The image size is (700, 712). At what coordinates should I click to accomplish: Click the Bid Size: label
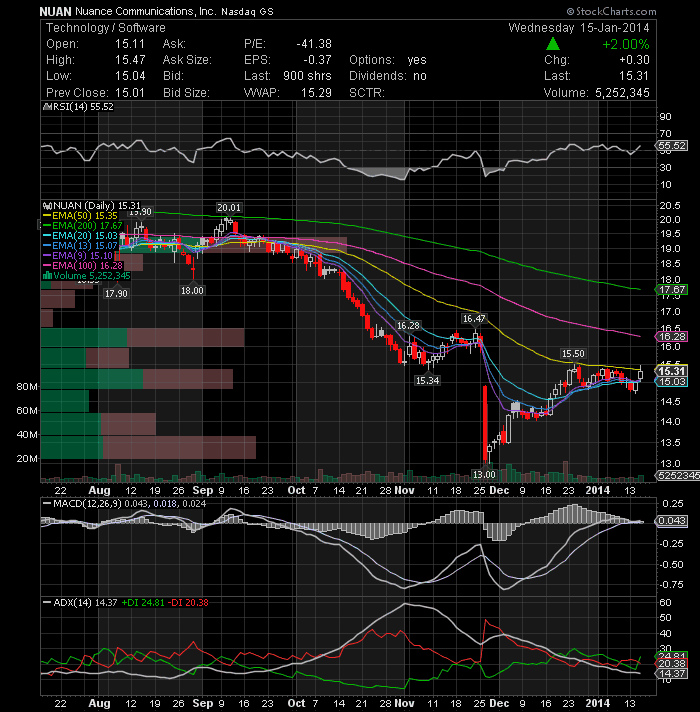coord(186,93)
